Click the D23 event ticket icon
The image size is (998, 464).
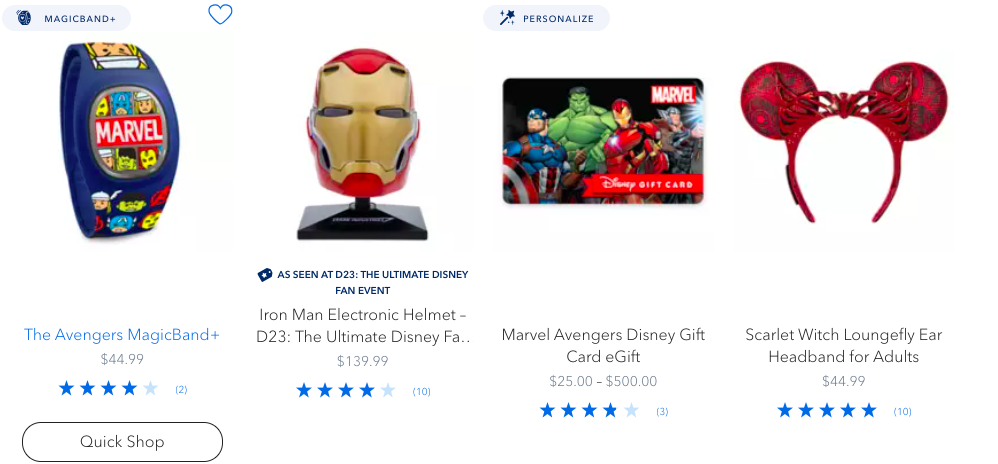tap(265, 274)
